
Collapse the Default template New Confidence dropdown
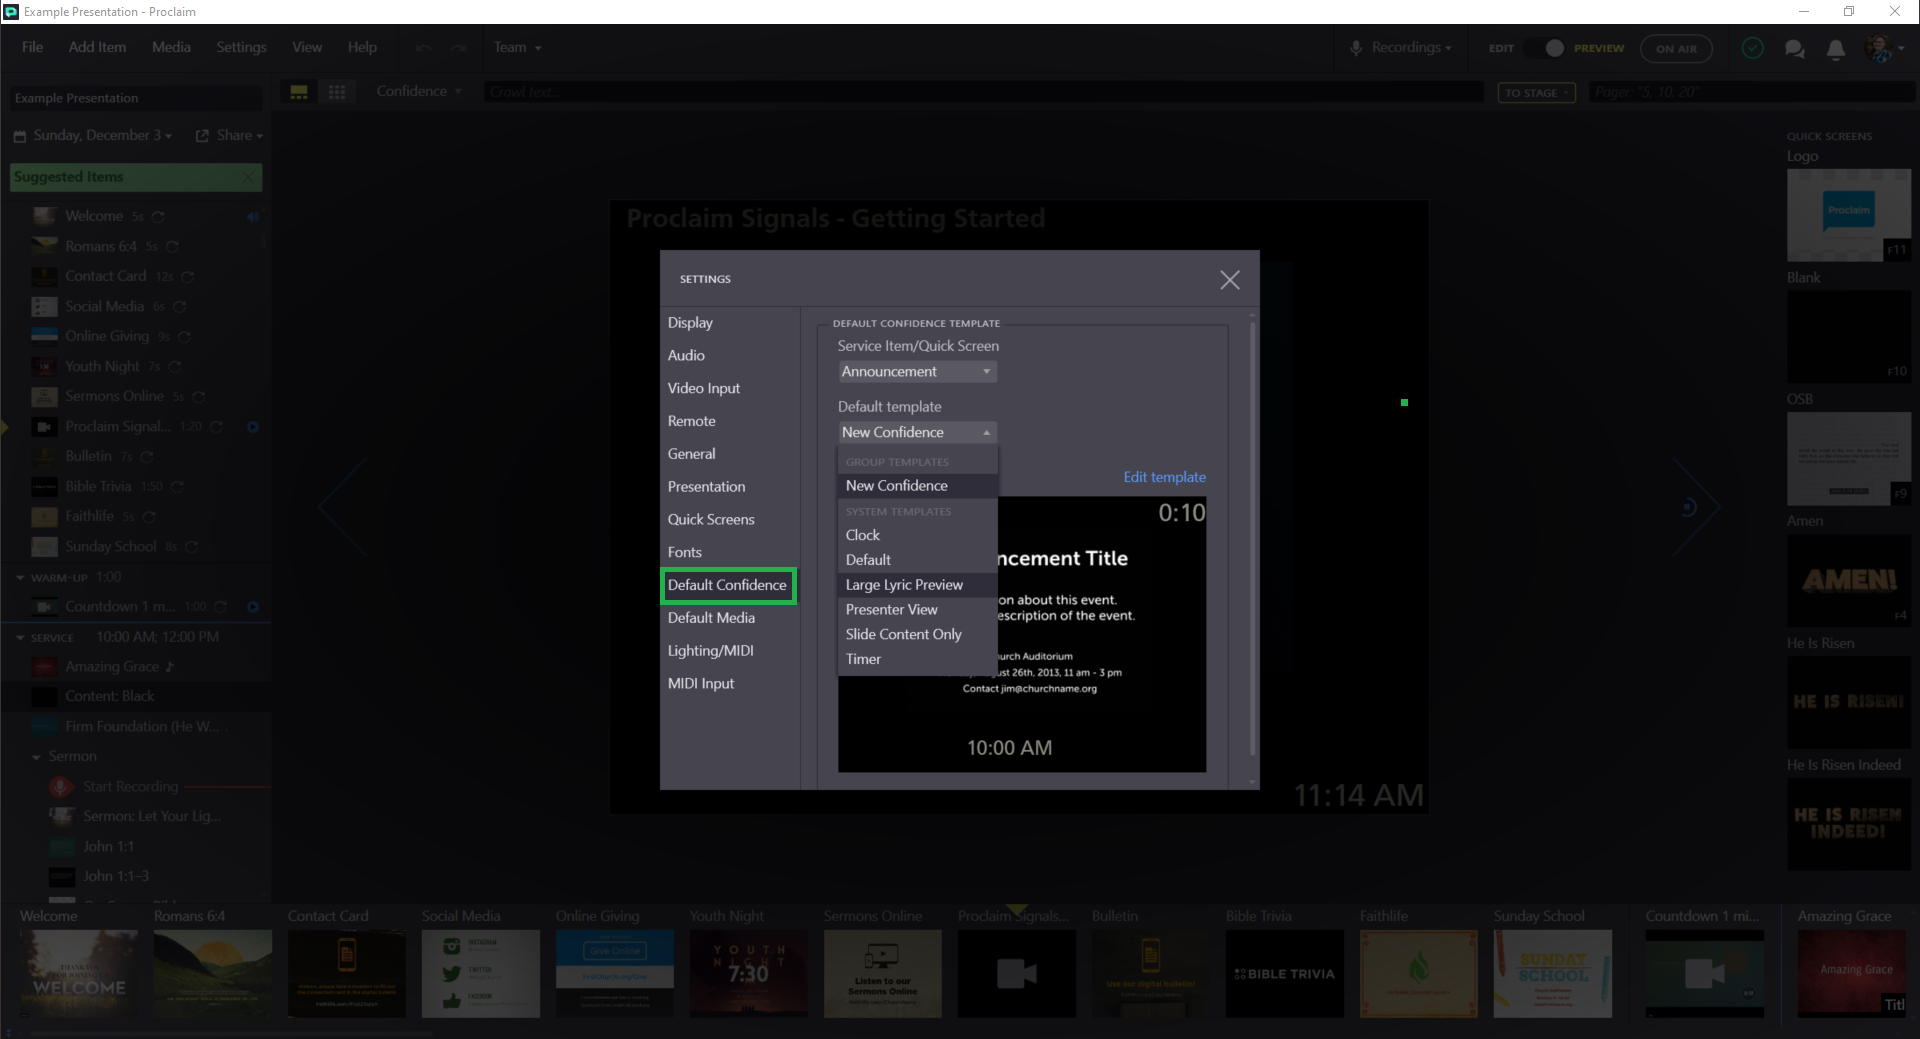pos(917,433)
